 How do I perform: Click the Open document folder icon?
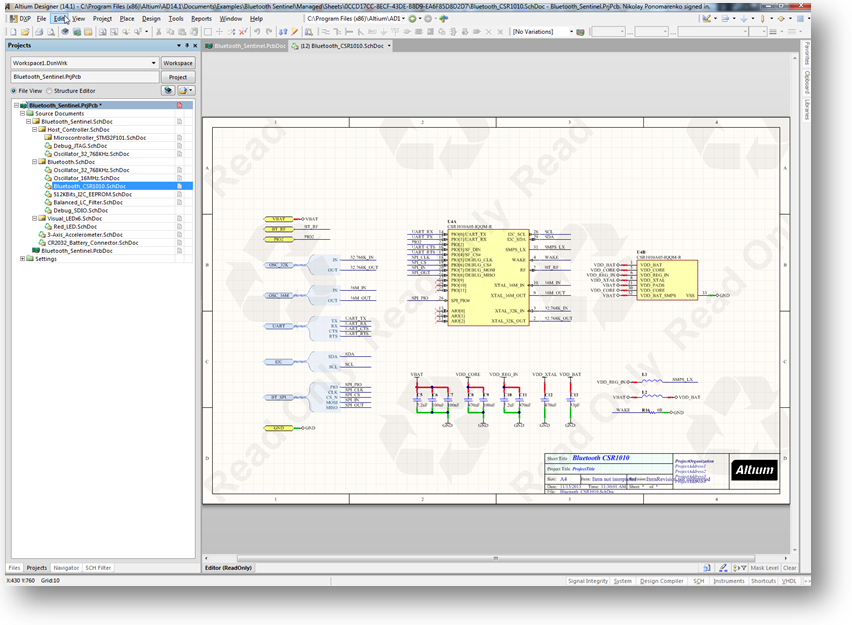pos(25,32)
